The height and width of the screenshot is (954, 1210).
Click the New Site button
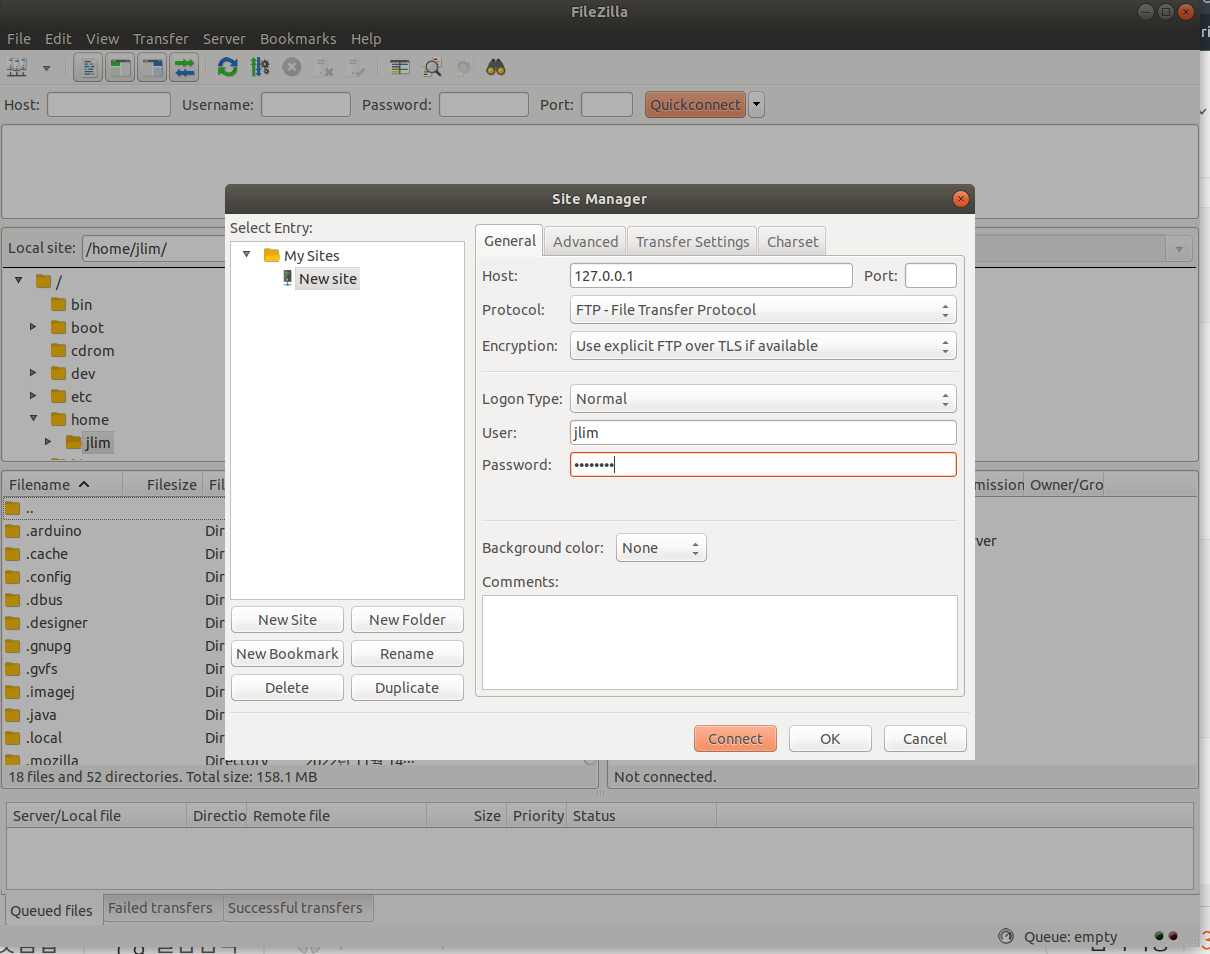coord(287,620)
